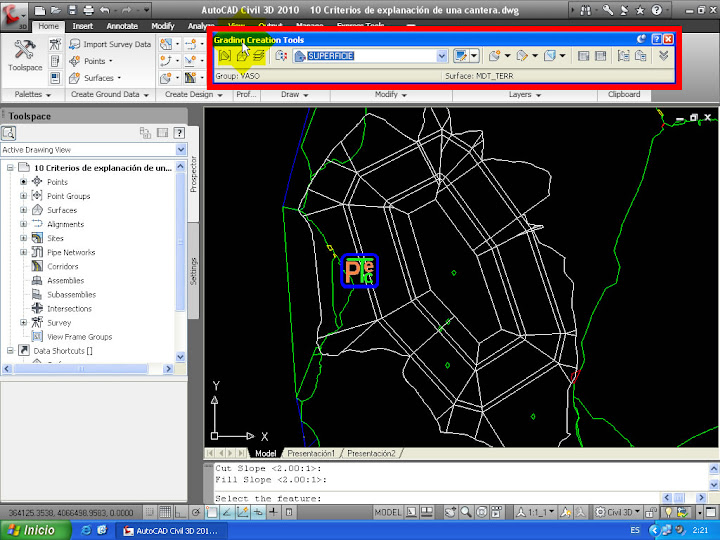Click Set the Target Surface icon

click(242, 56)
